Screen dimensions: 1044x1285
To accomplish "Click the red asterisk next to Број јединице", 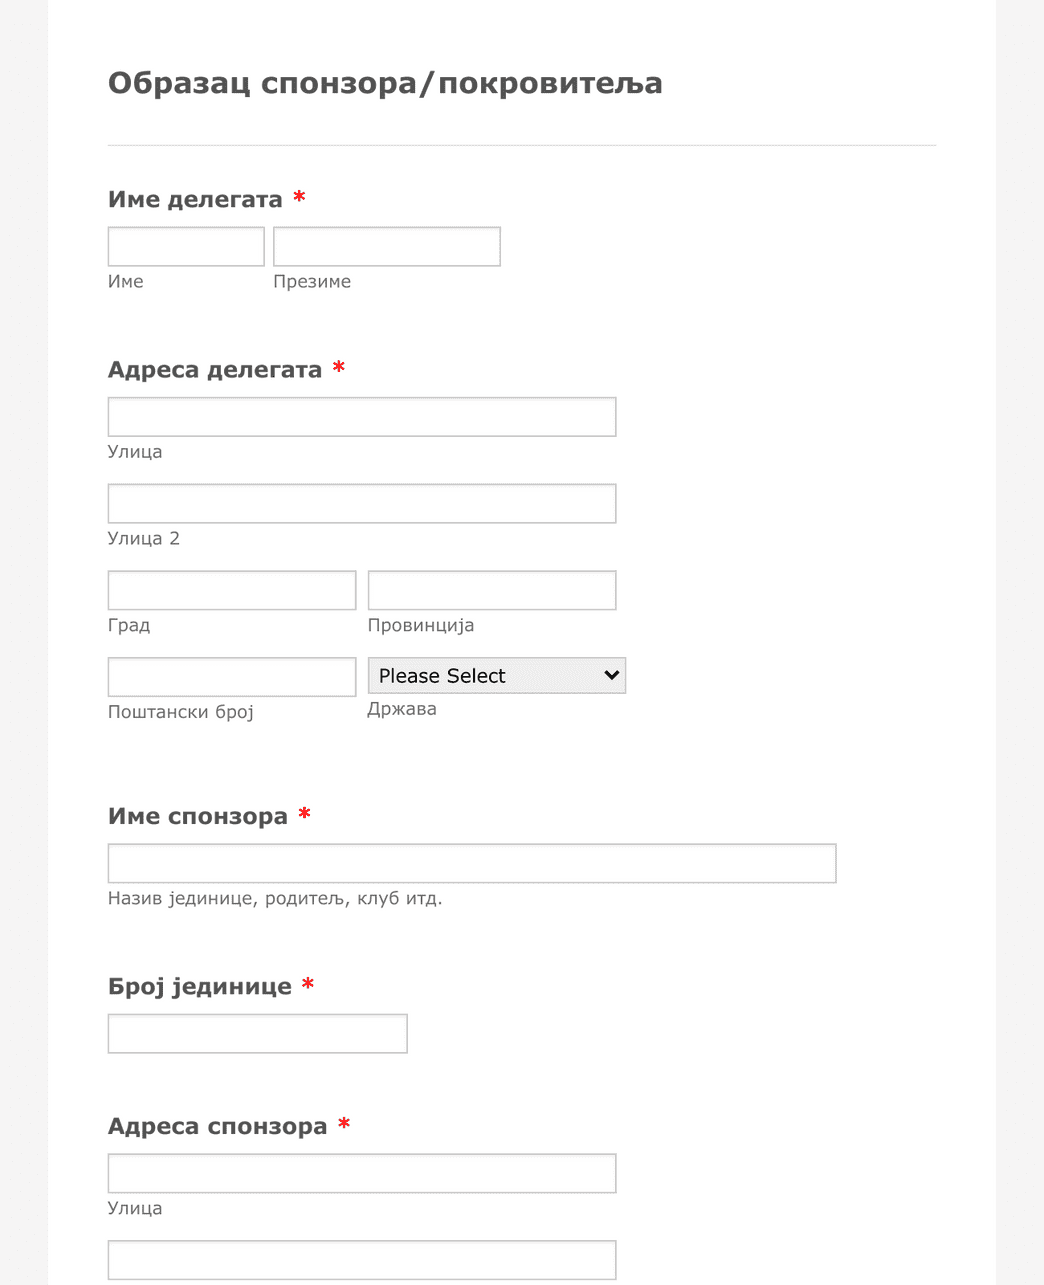I will pos(308,985).
